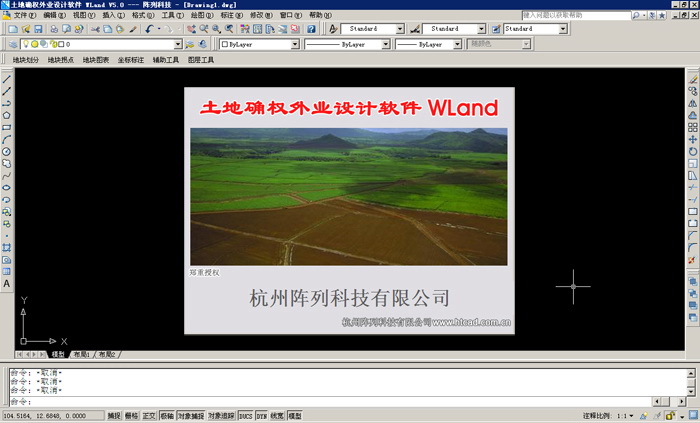
Task: Select the Array modify tool
Action: pyautogui.click(x=692, y=128)
